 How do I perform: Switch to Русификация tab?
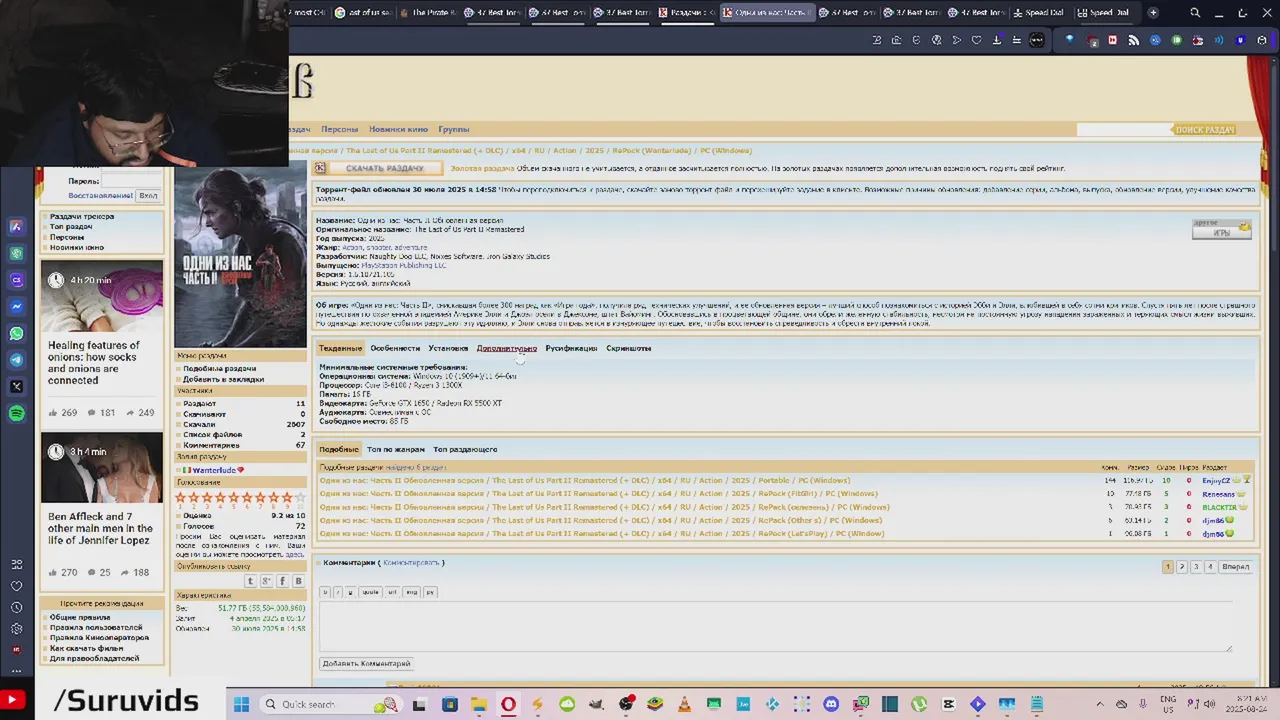click(x=571, y=348)
